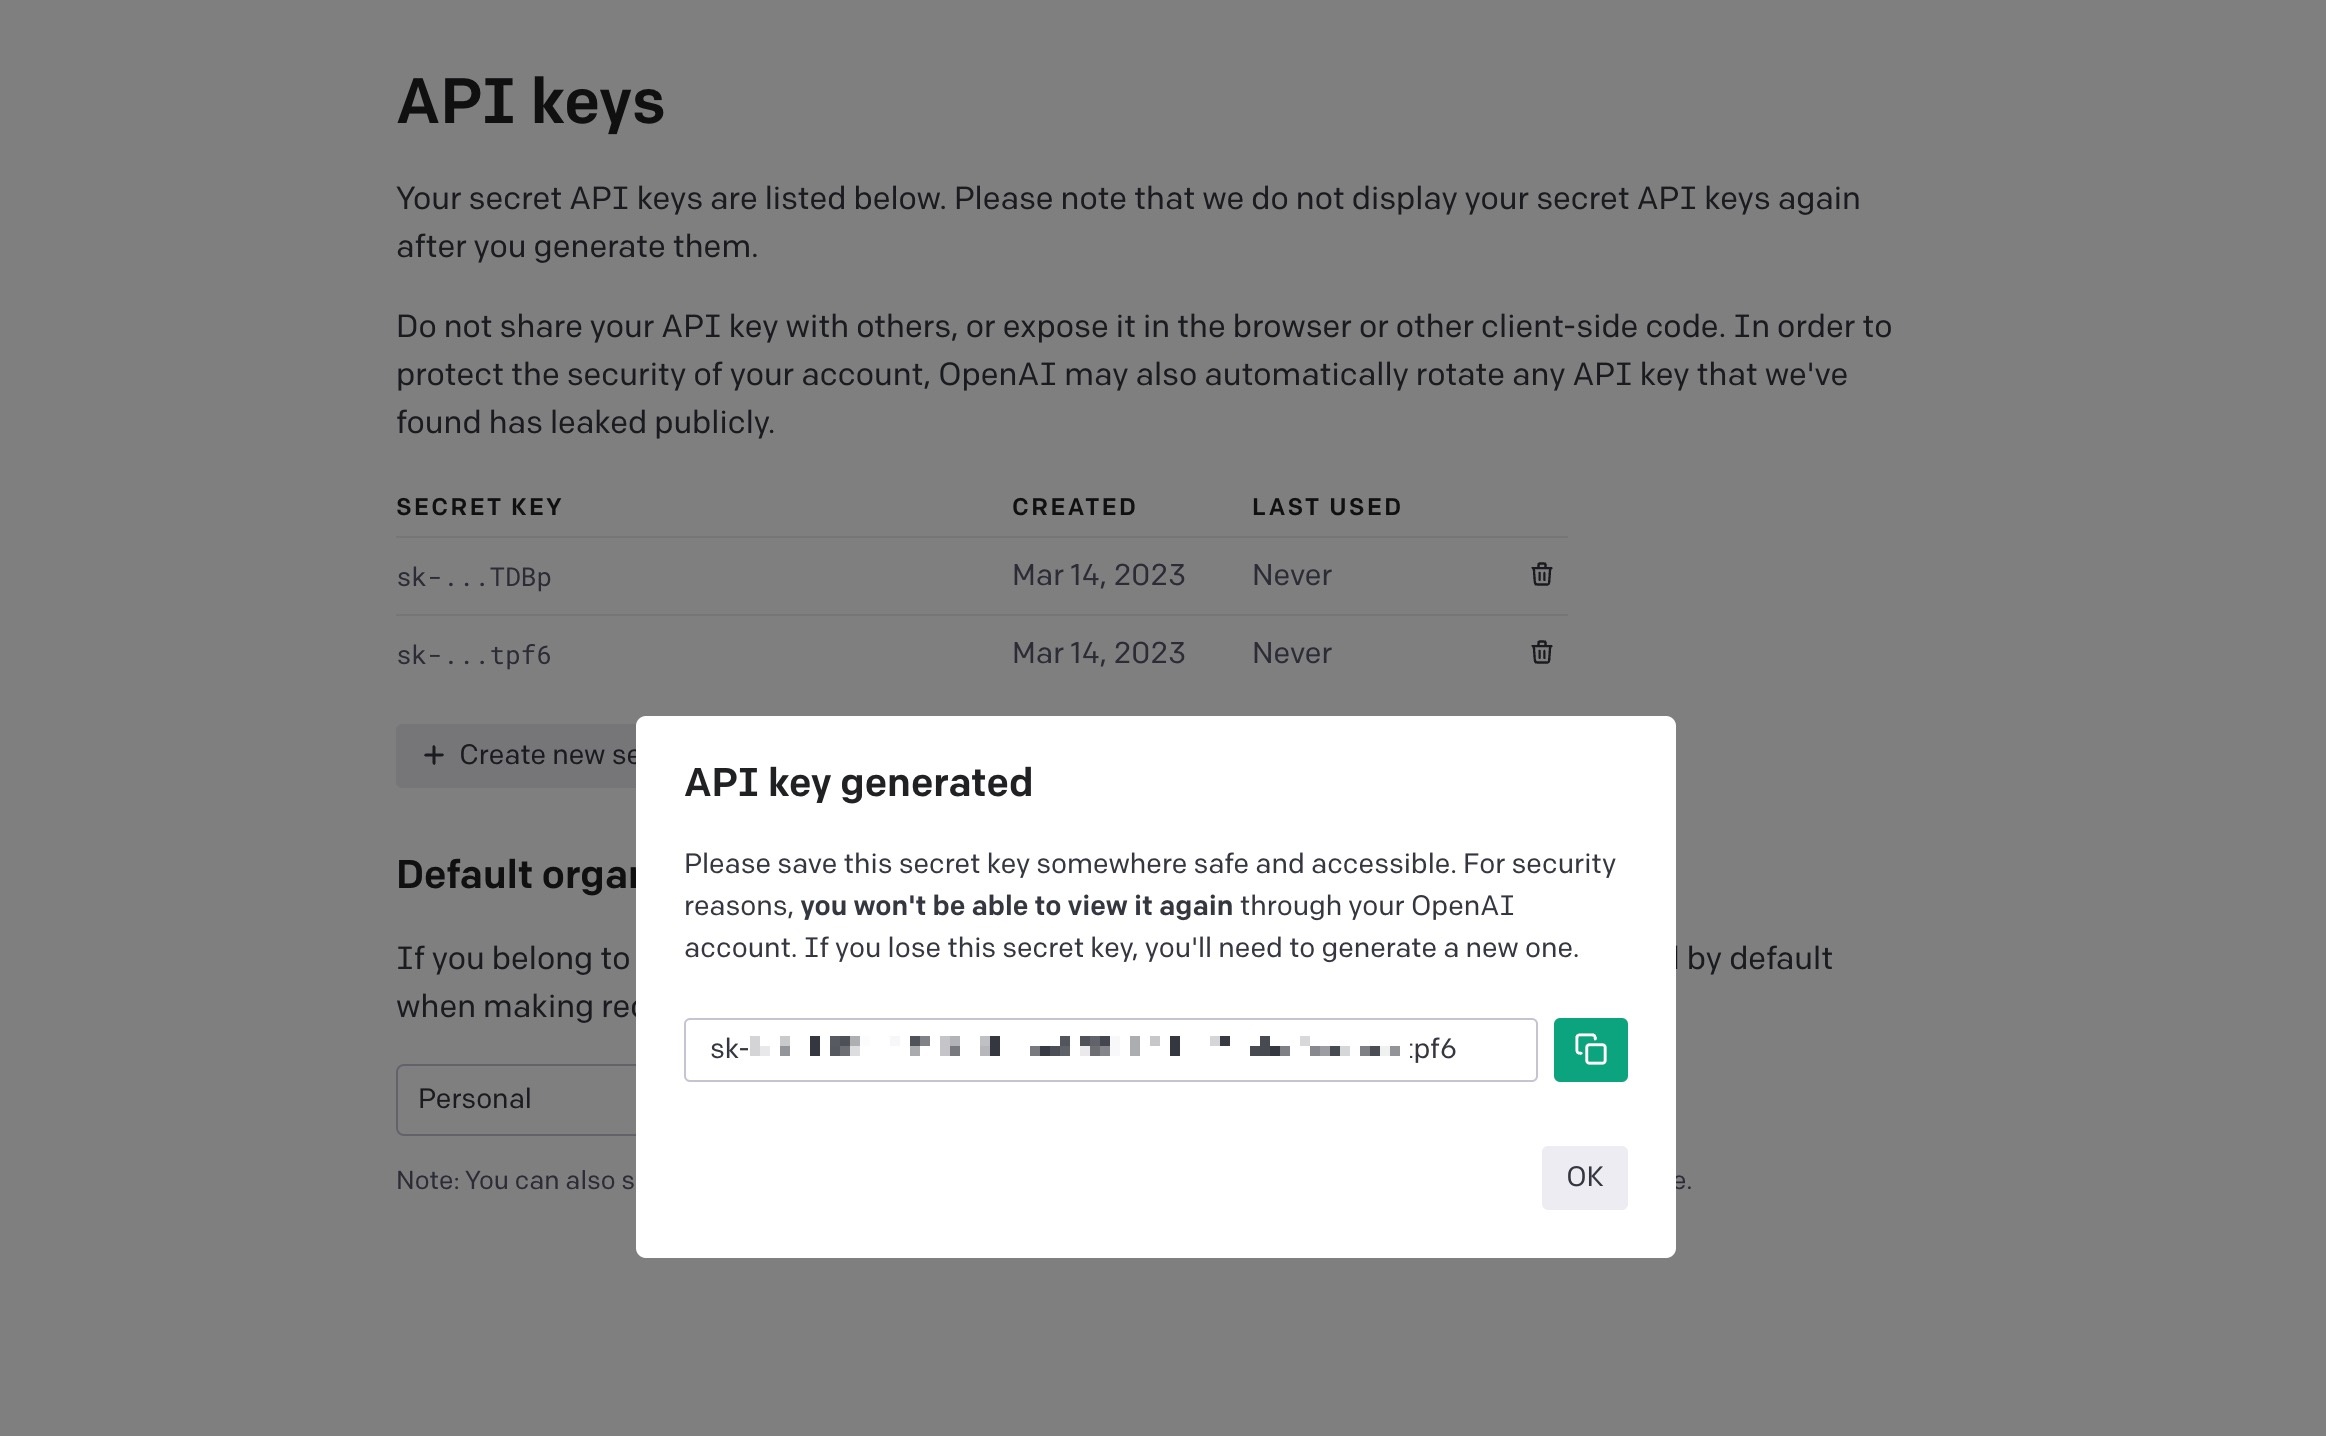The image size is (2326, 1436).
Task: Click the LAST USED column header
Action: tap(1326, 507)
